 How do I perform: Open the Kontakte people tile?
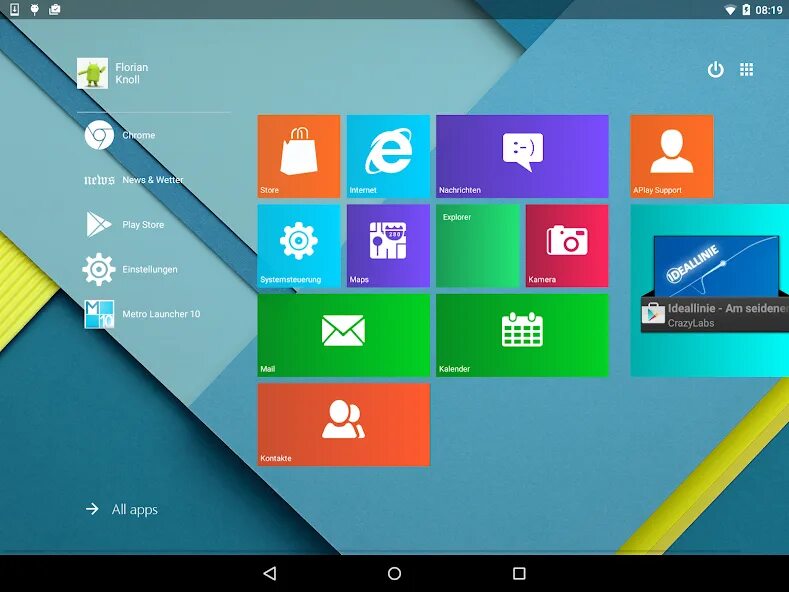point(344,424)
